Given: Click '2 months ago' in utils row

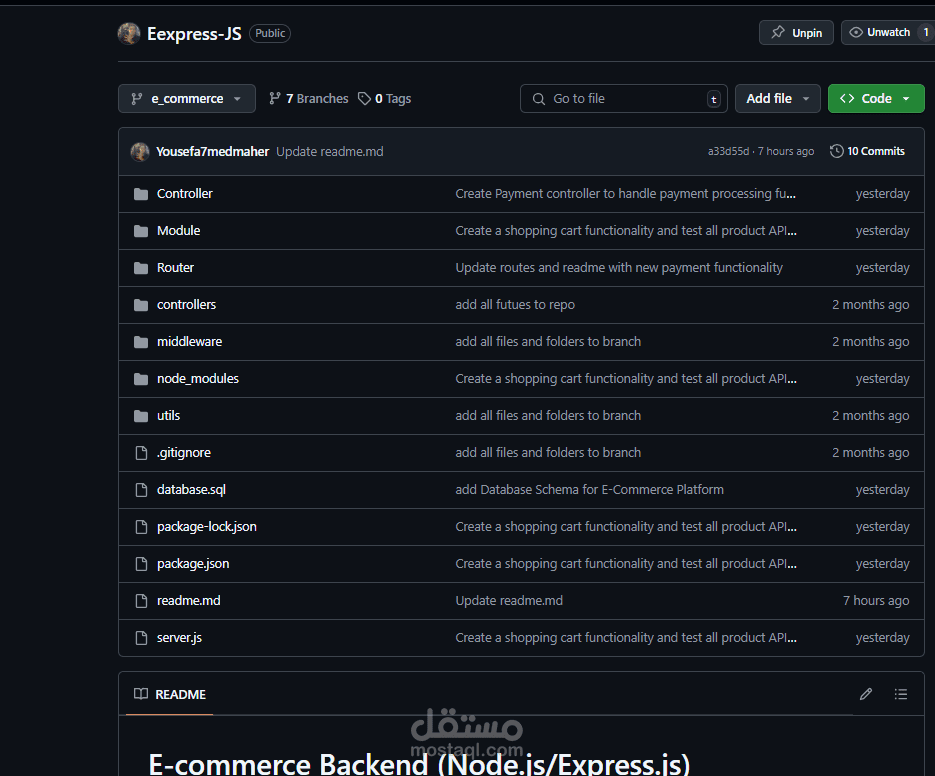Looking at the screenshot, I should click(871, 416).
